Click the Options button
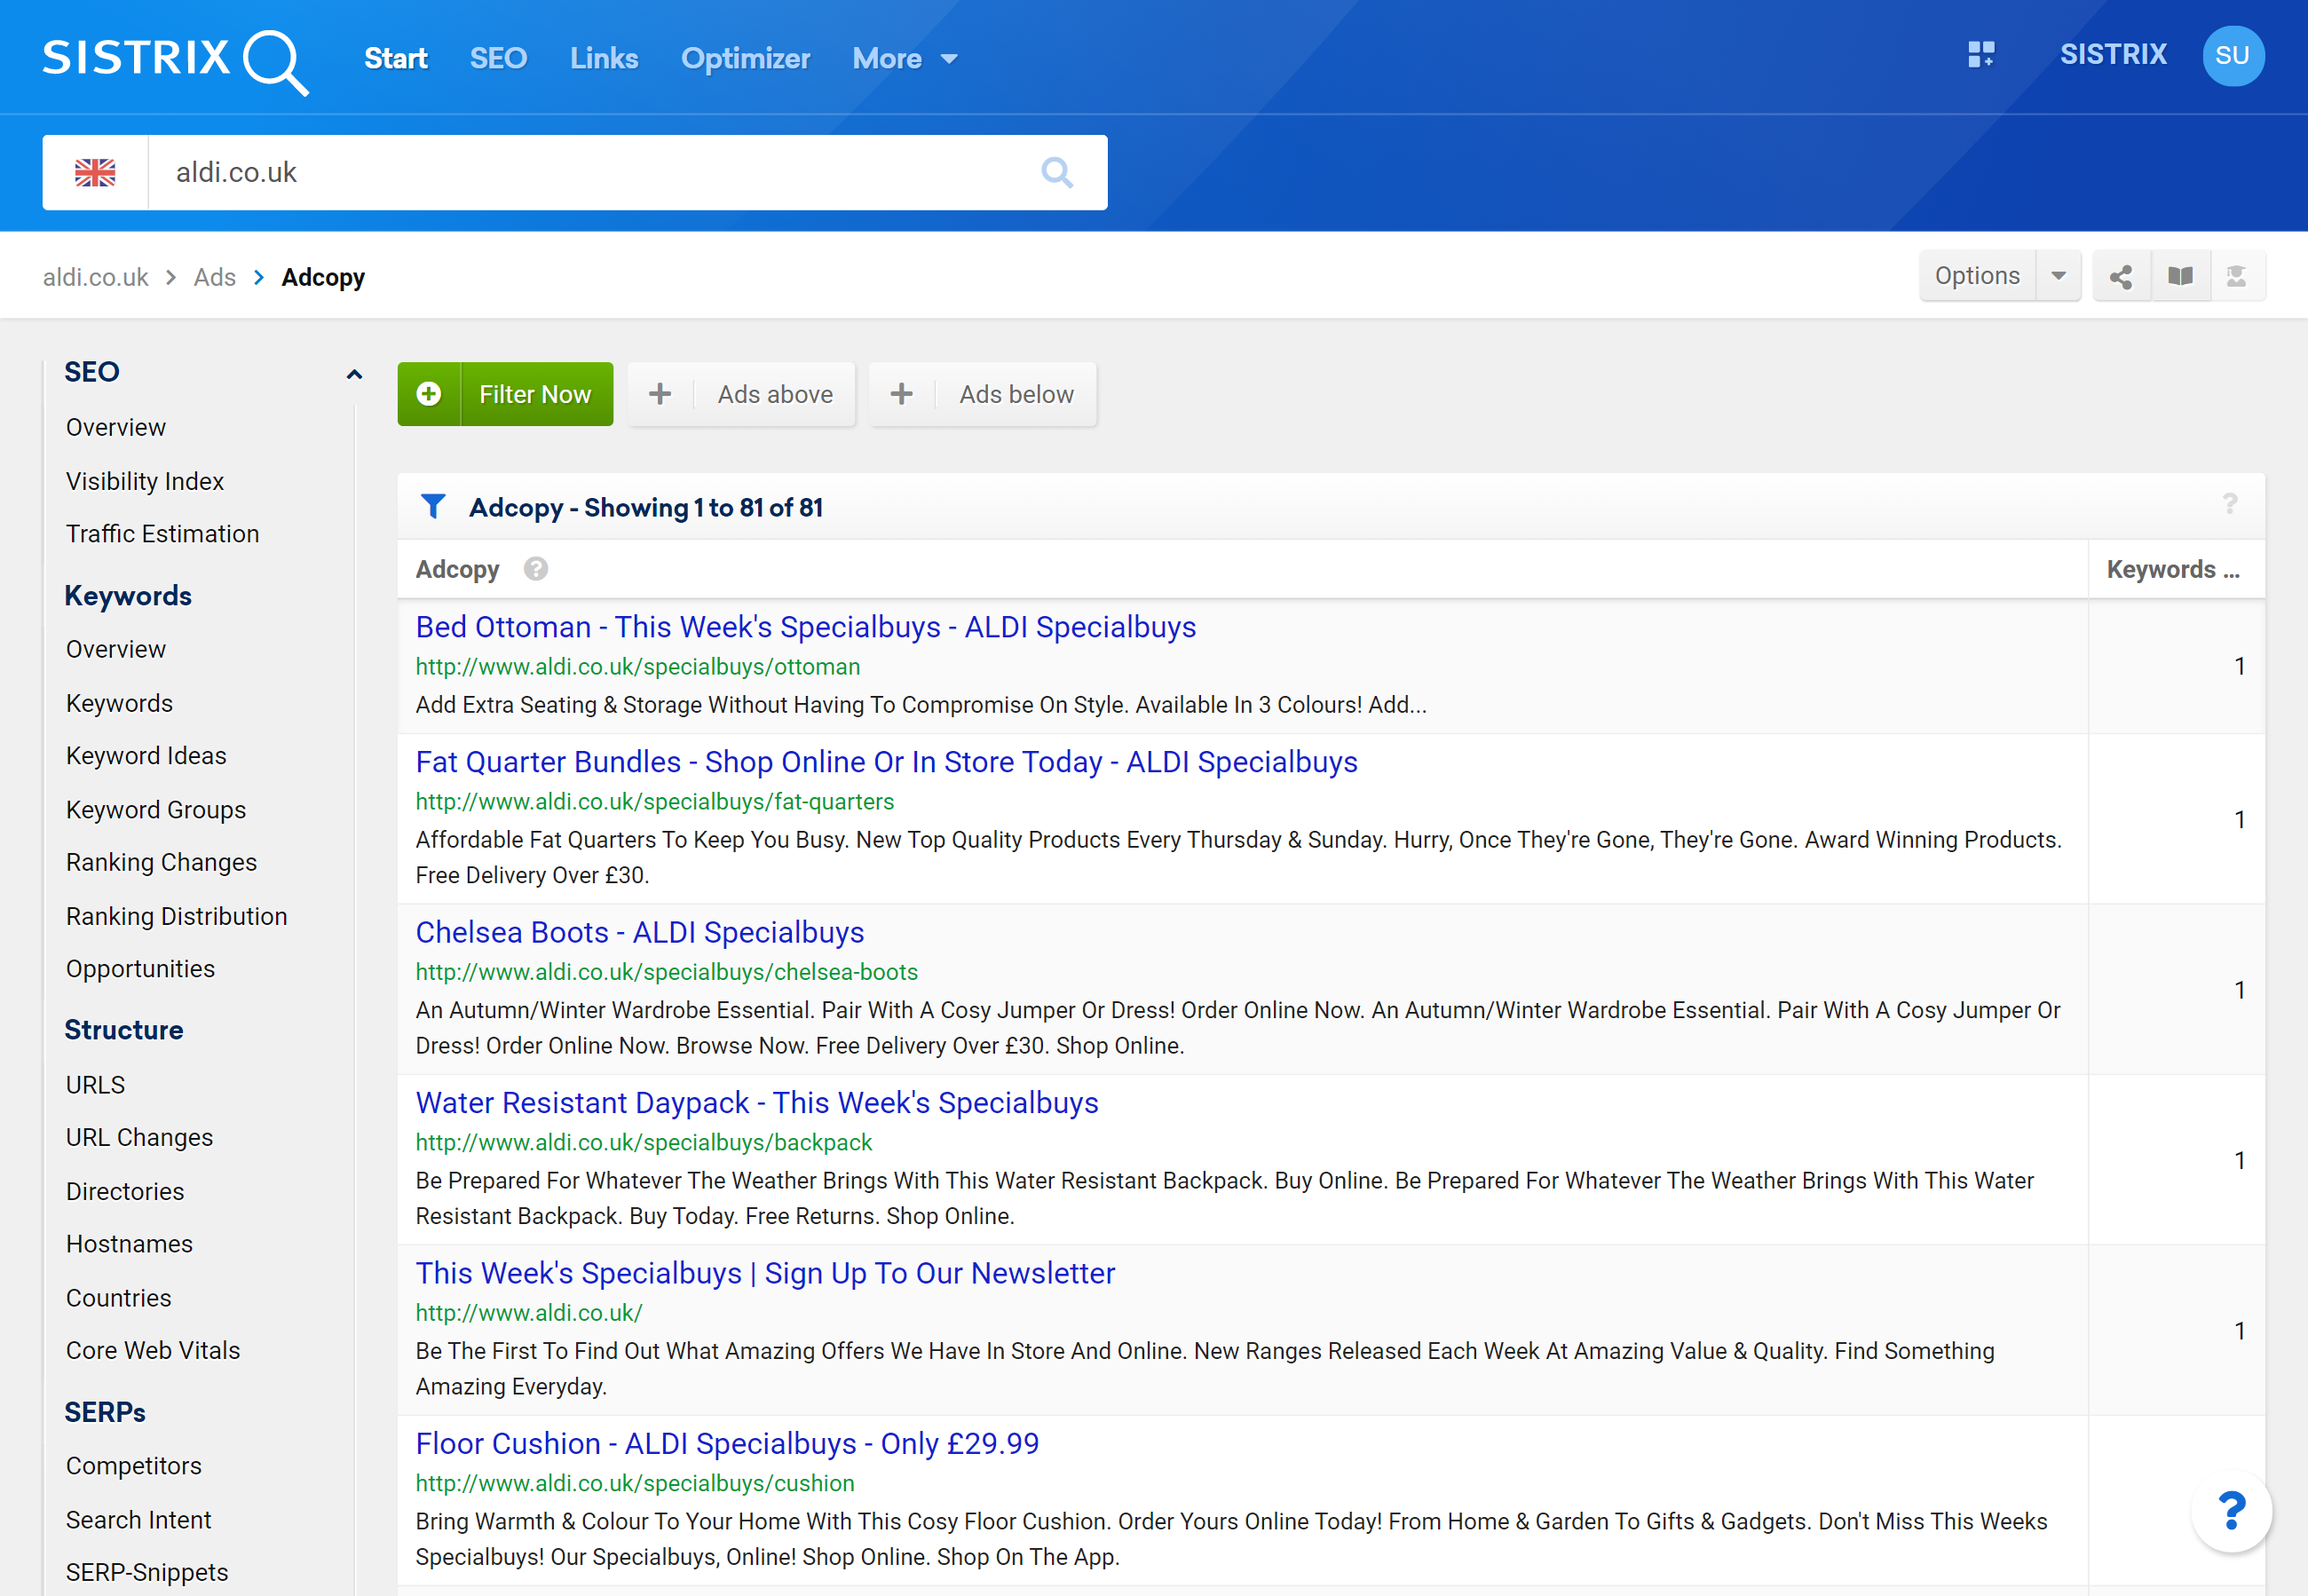Screen dimensions: 2308x1596 [1976, 276]
